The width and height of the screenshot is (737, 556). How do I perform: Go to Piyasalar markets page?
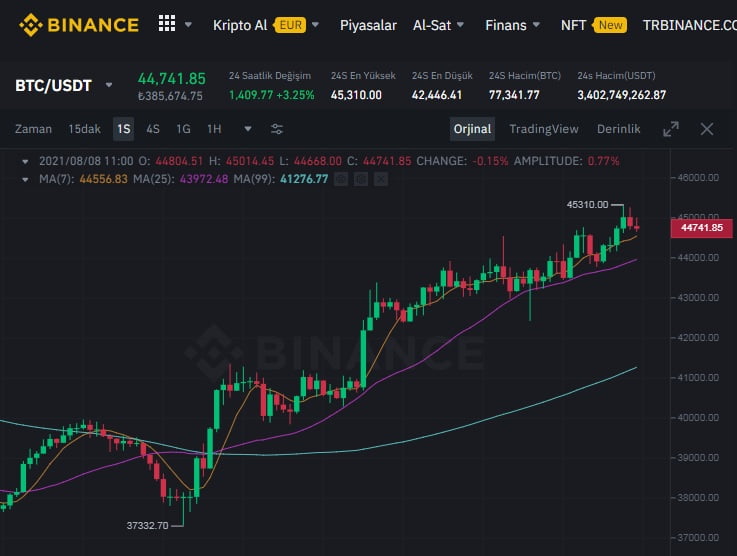click(x=368, y=25)
